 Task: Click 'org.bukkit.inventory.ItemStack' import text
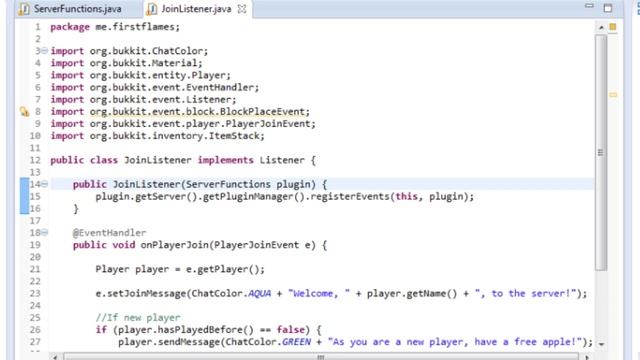(x=175, y=136)
